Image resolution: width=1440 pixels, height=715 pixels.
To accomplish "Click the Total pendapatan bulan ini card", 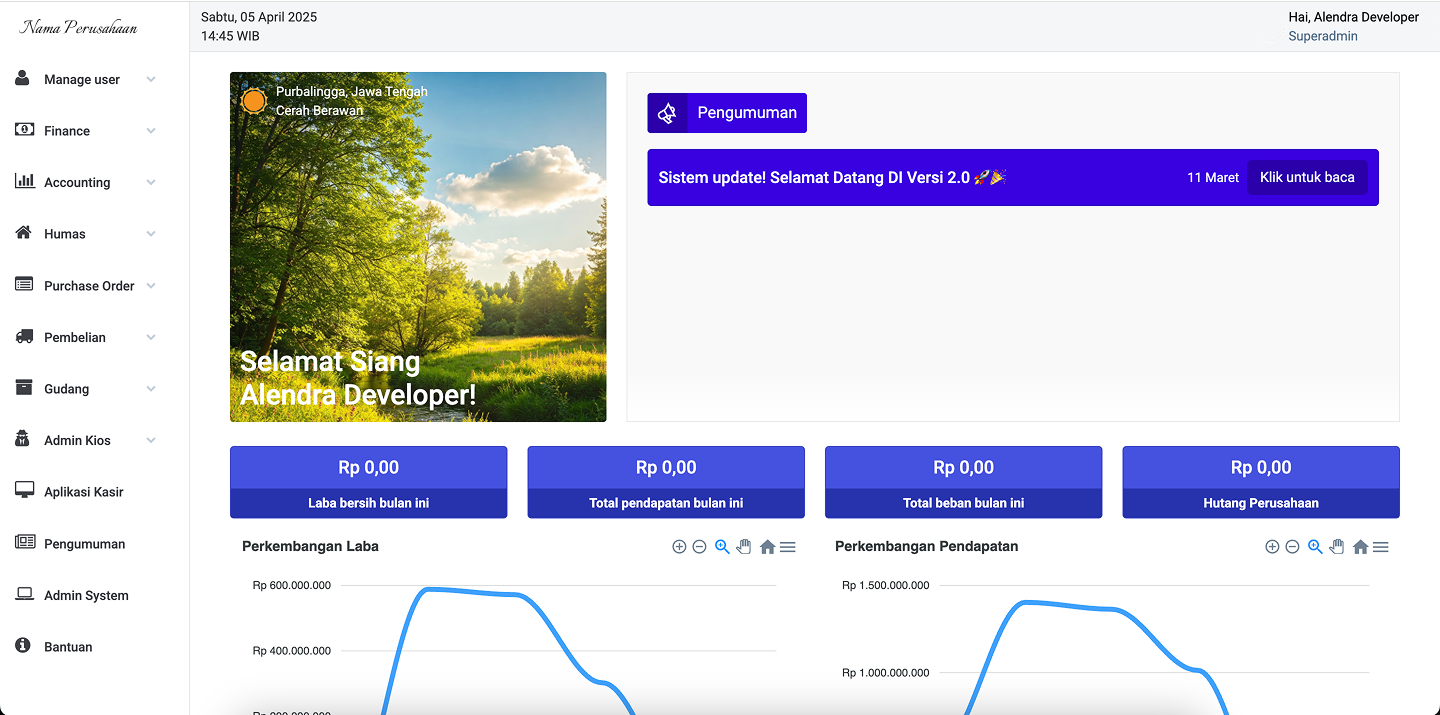I will (x=666, y=482).
